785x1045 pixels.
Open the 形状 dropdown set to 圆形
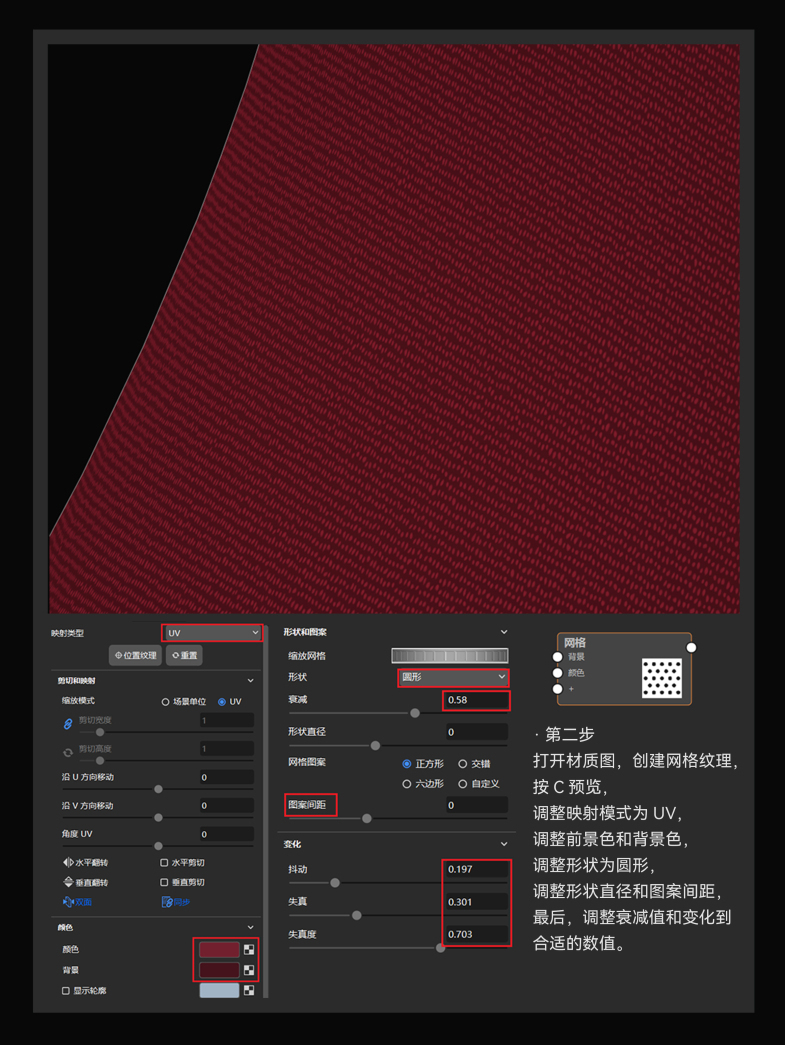click(453, 677)
